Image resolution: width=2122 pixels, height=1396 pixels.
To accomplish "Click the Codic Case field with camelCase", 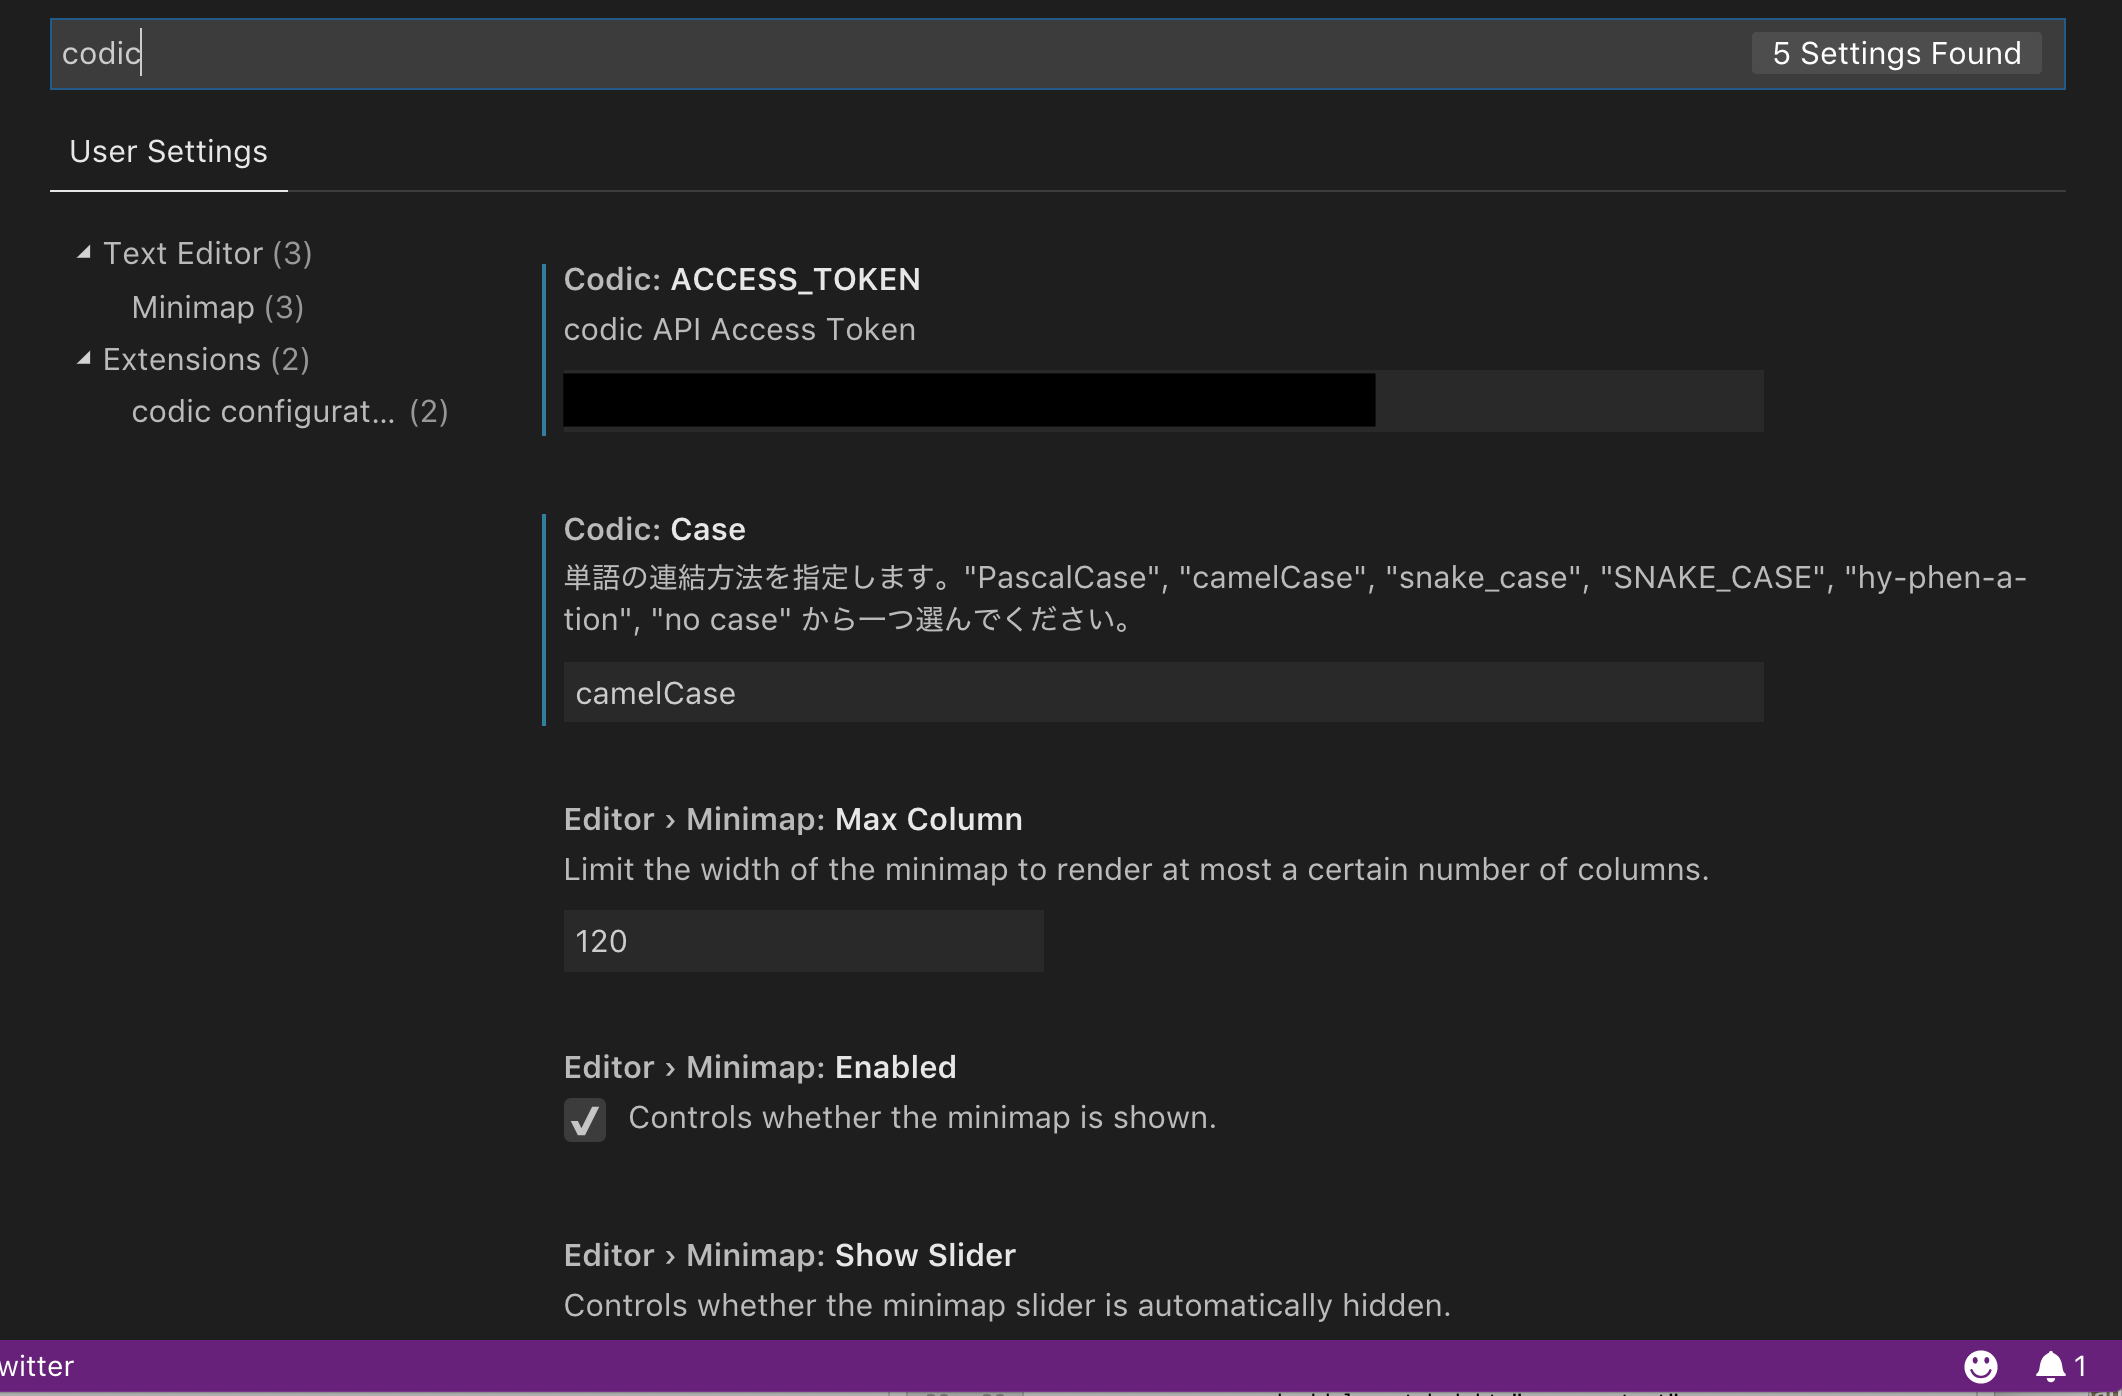I will 1163,692.
